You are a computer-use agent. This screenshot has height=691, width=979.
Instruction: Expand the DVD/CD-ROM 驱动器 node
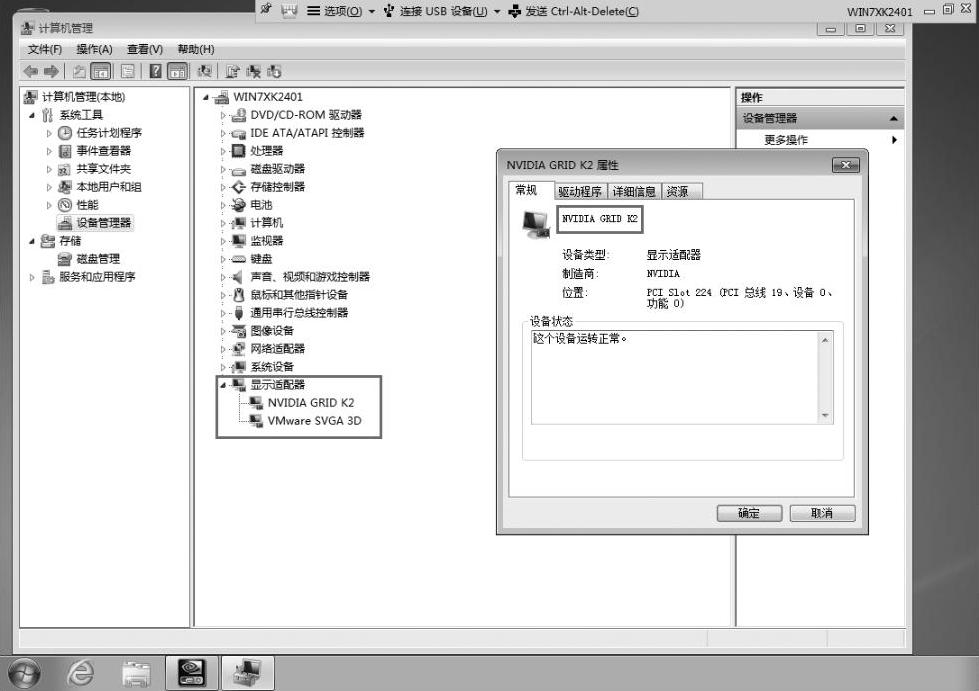223,115
